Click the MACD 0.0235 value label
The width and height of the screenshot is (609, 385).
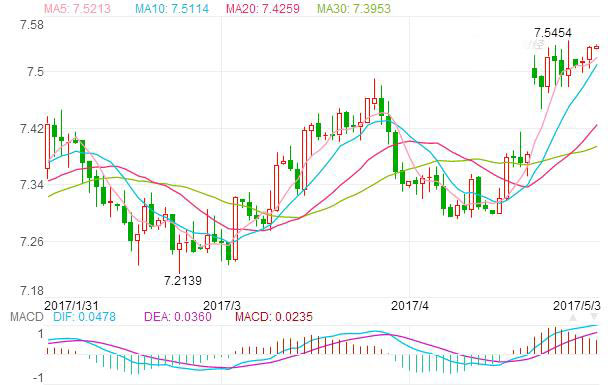tap(274, 317)
